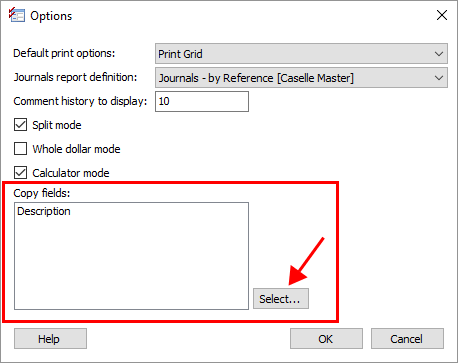Expand Journals report definition dropdown
The image size is (458, 363).
pyautogui.click(x=301, y=78)
